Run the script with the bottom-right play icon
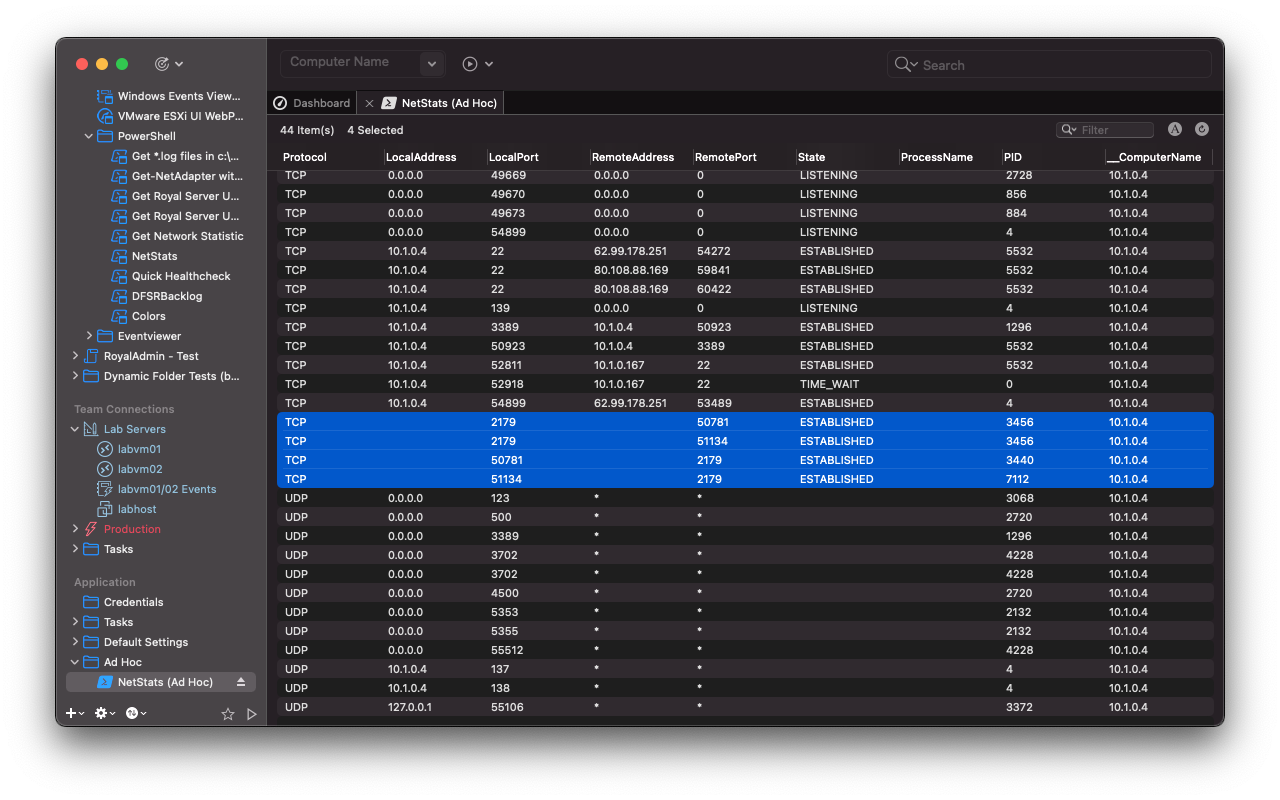The width and height of the screenshot is (1280, 800). 252,713
